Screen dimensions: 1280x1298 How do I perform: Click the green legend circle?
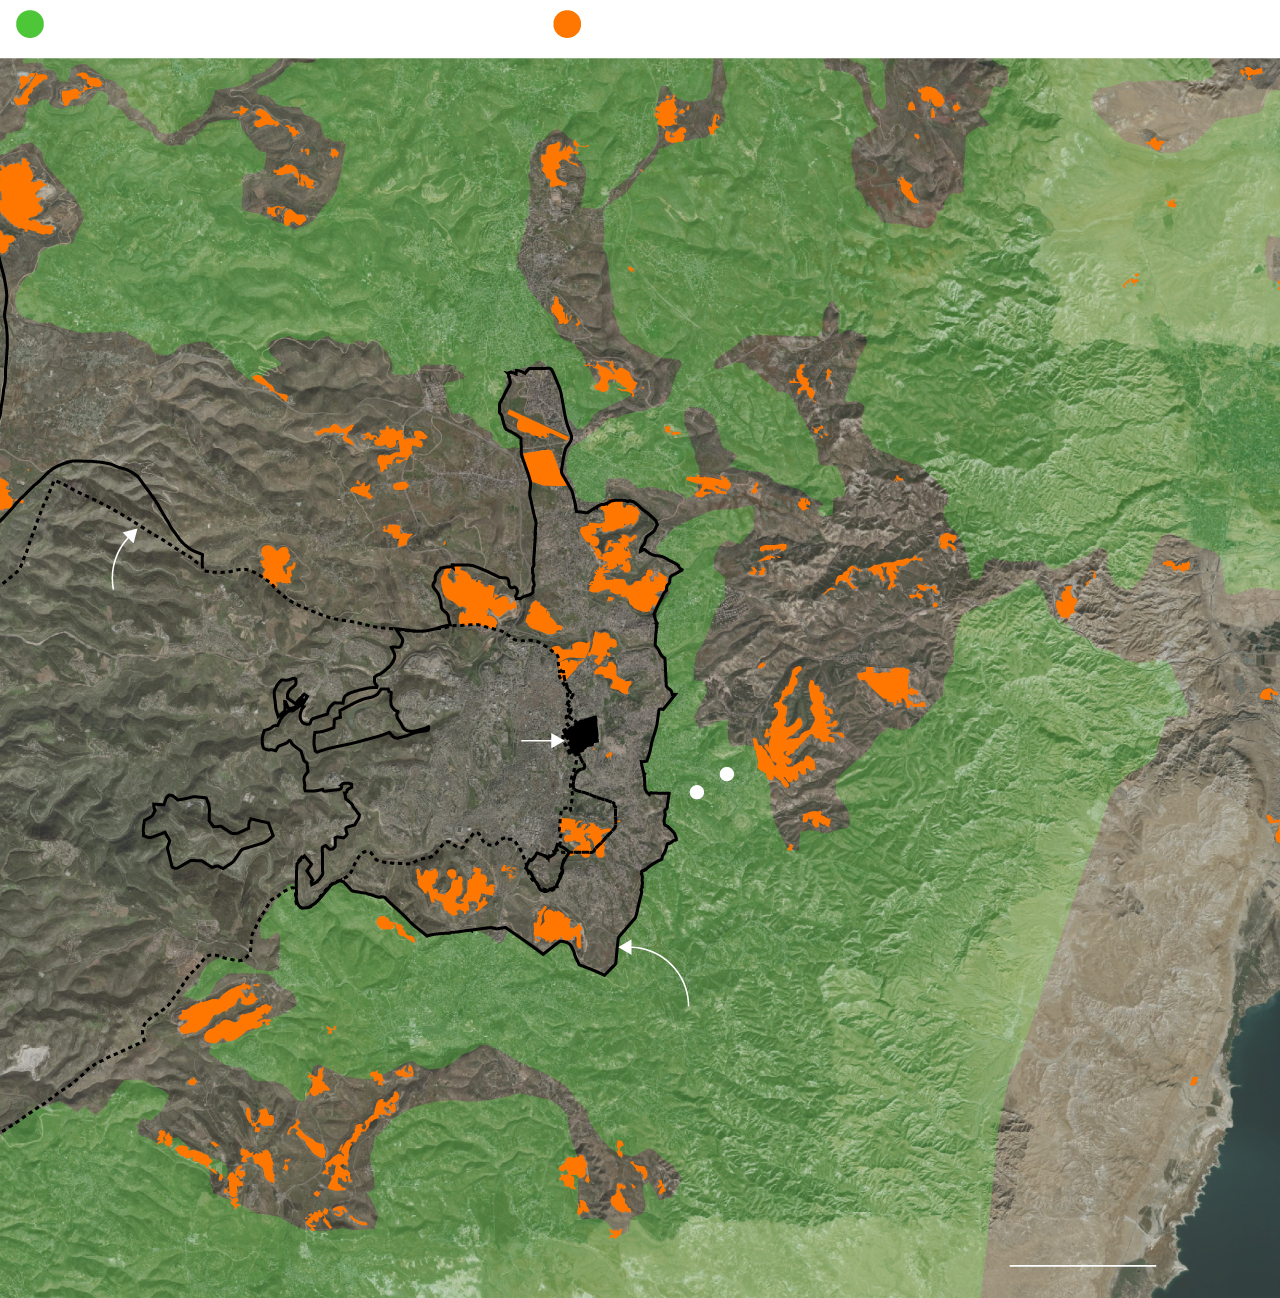(x=30, y=24)
